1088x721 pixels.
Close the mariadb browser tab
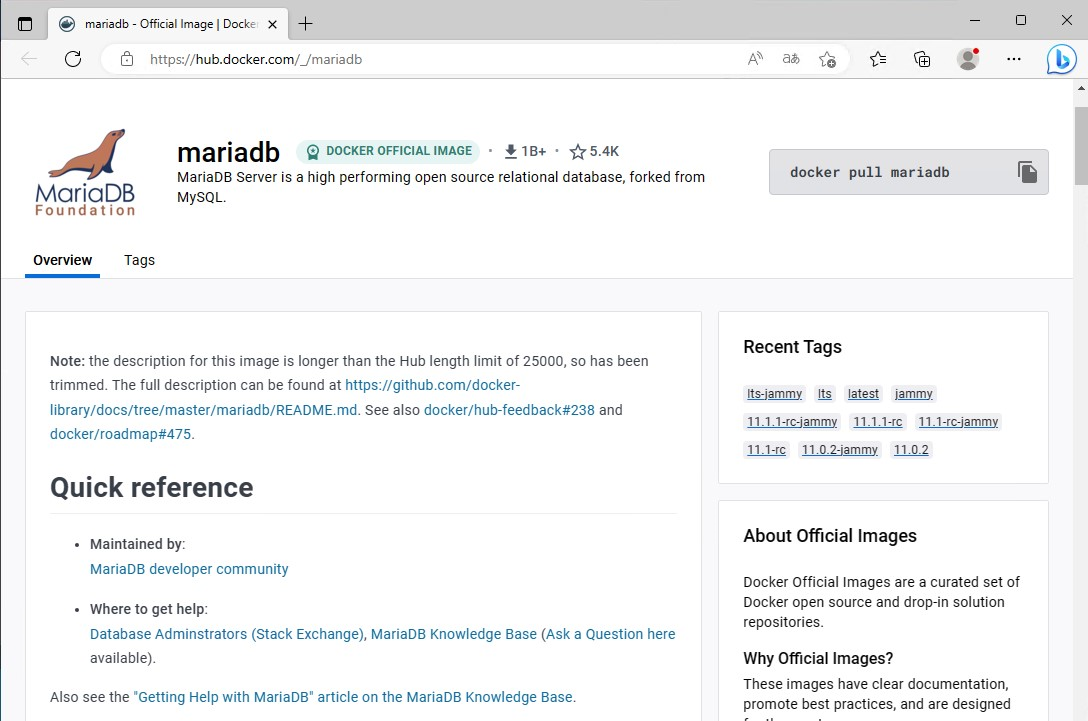pyautogui.click(x=273, y=24)
